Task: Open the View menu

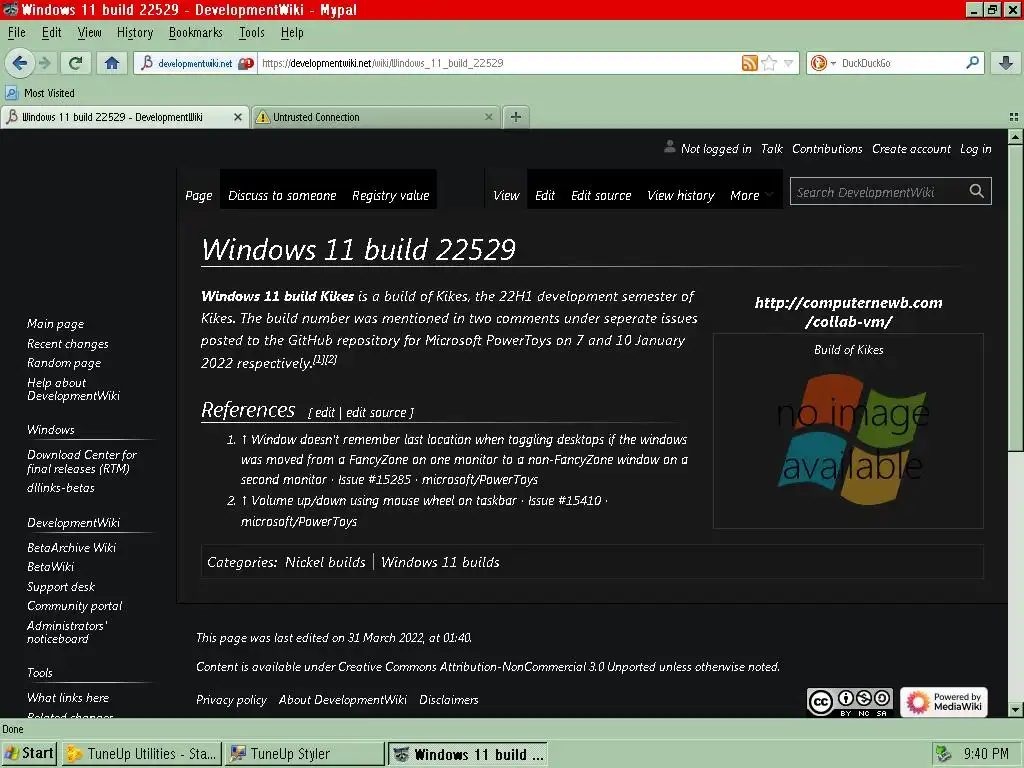Action: 89,33
